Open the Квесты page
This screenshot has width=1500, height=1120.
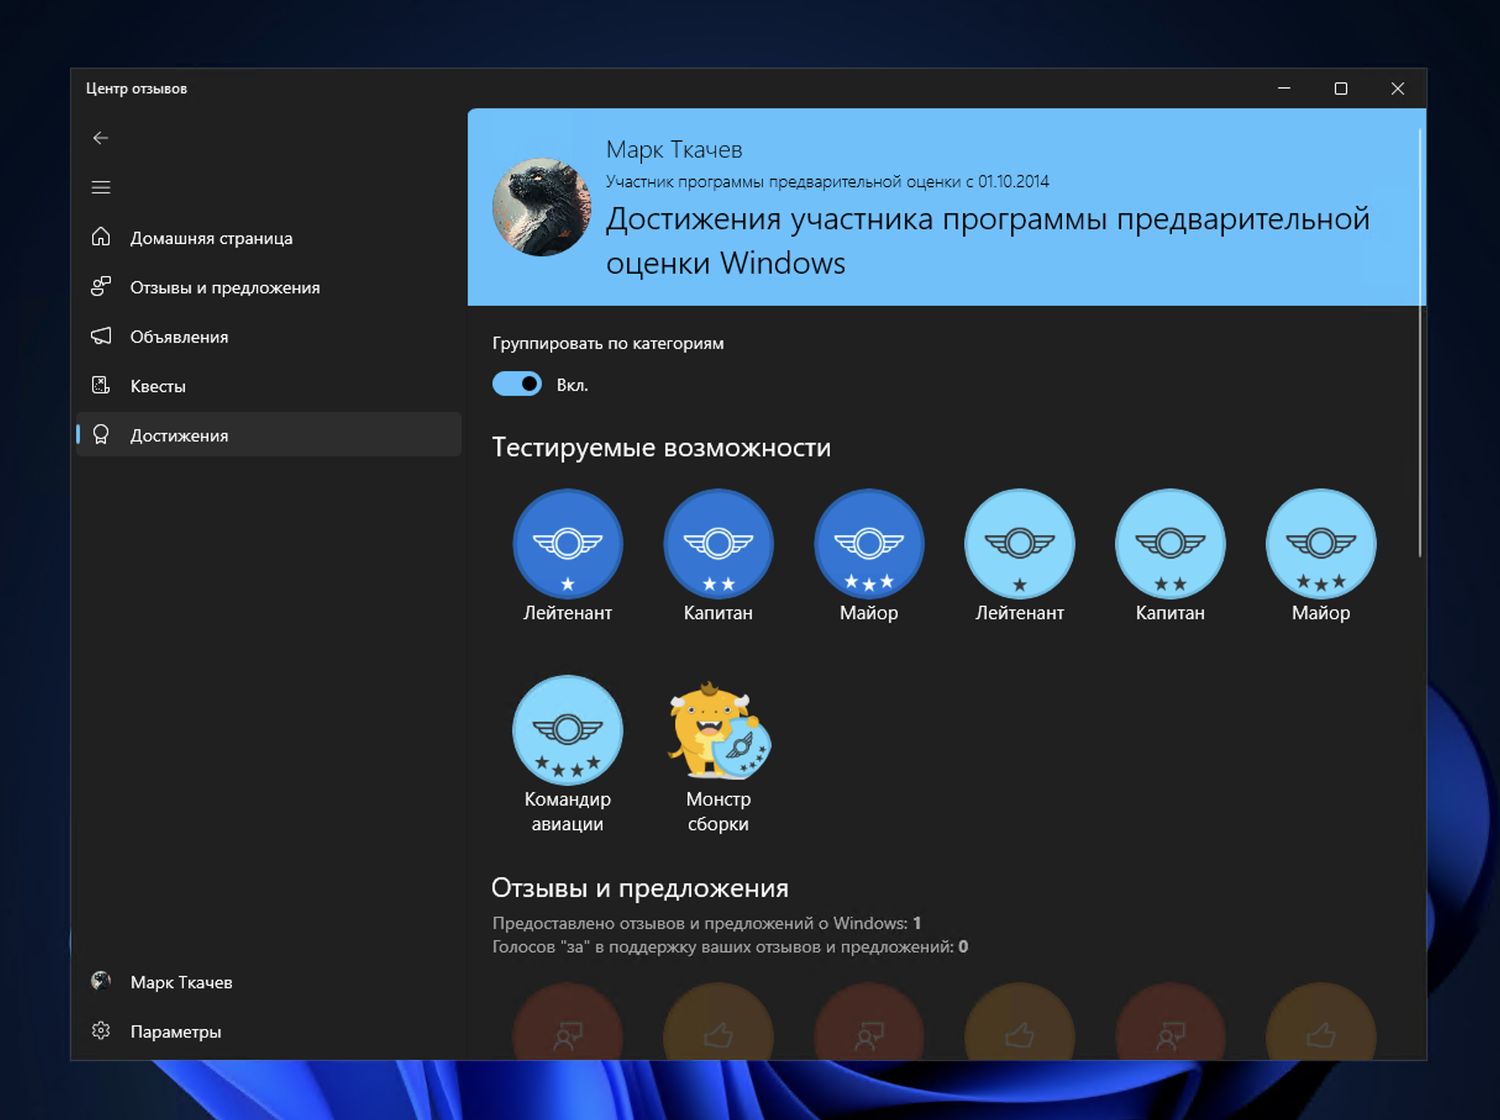coord(268,386)
